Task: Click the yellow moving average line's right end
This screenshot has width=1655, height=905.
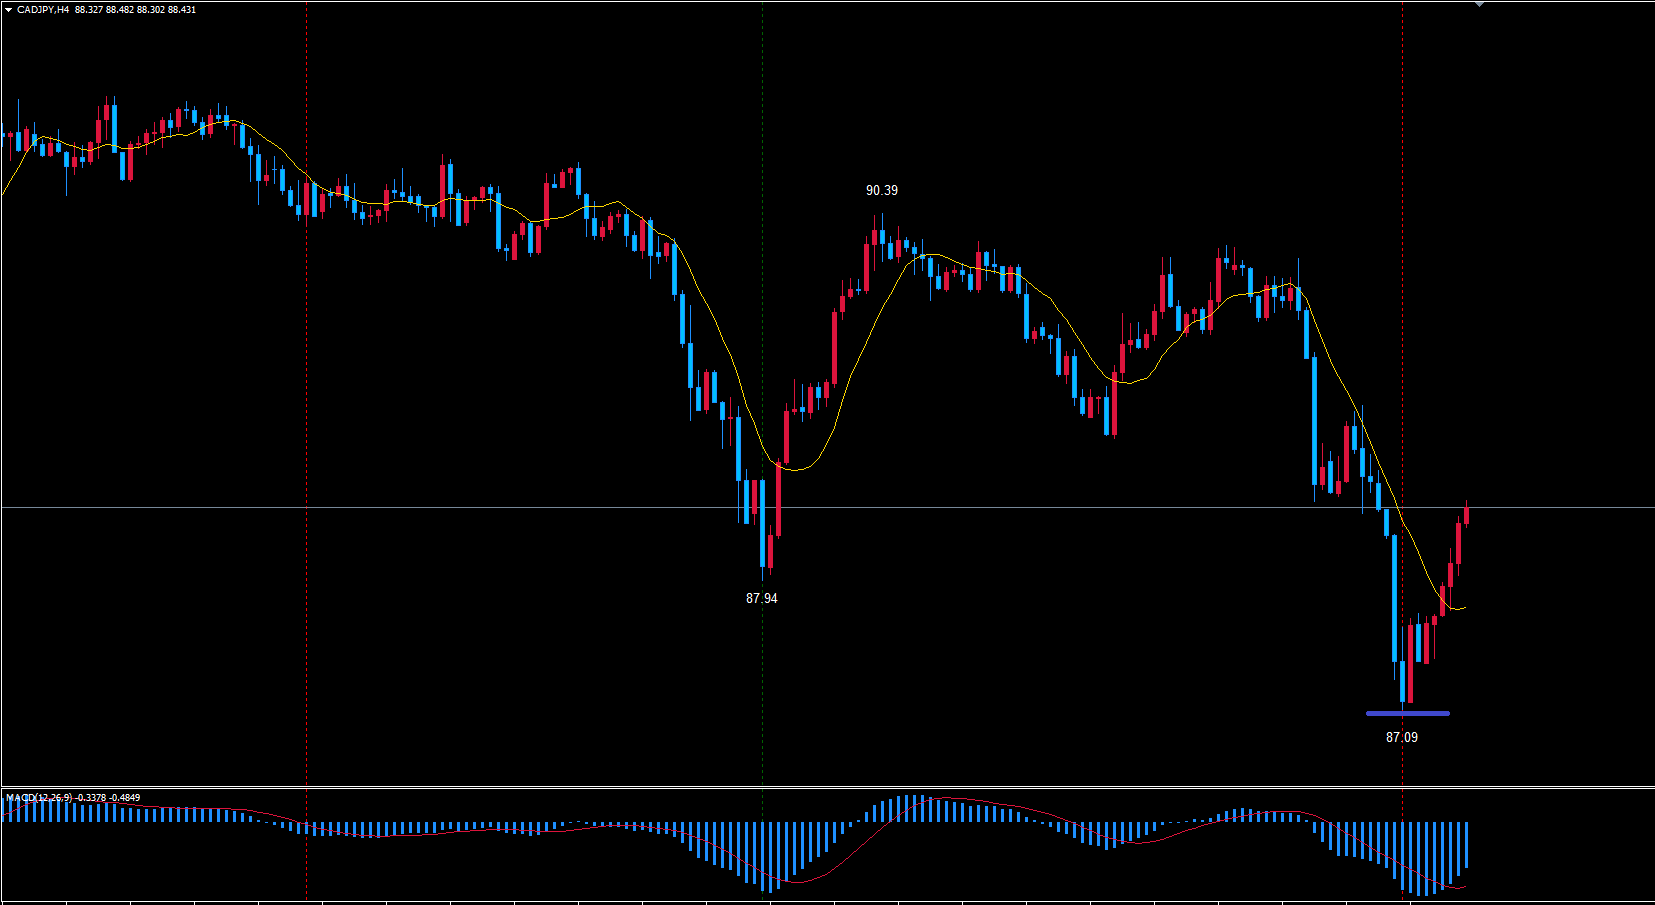Action: click(1464, 607)
